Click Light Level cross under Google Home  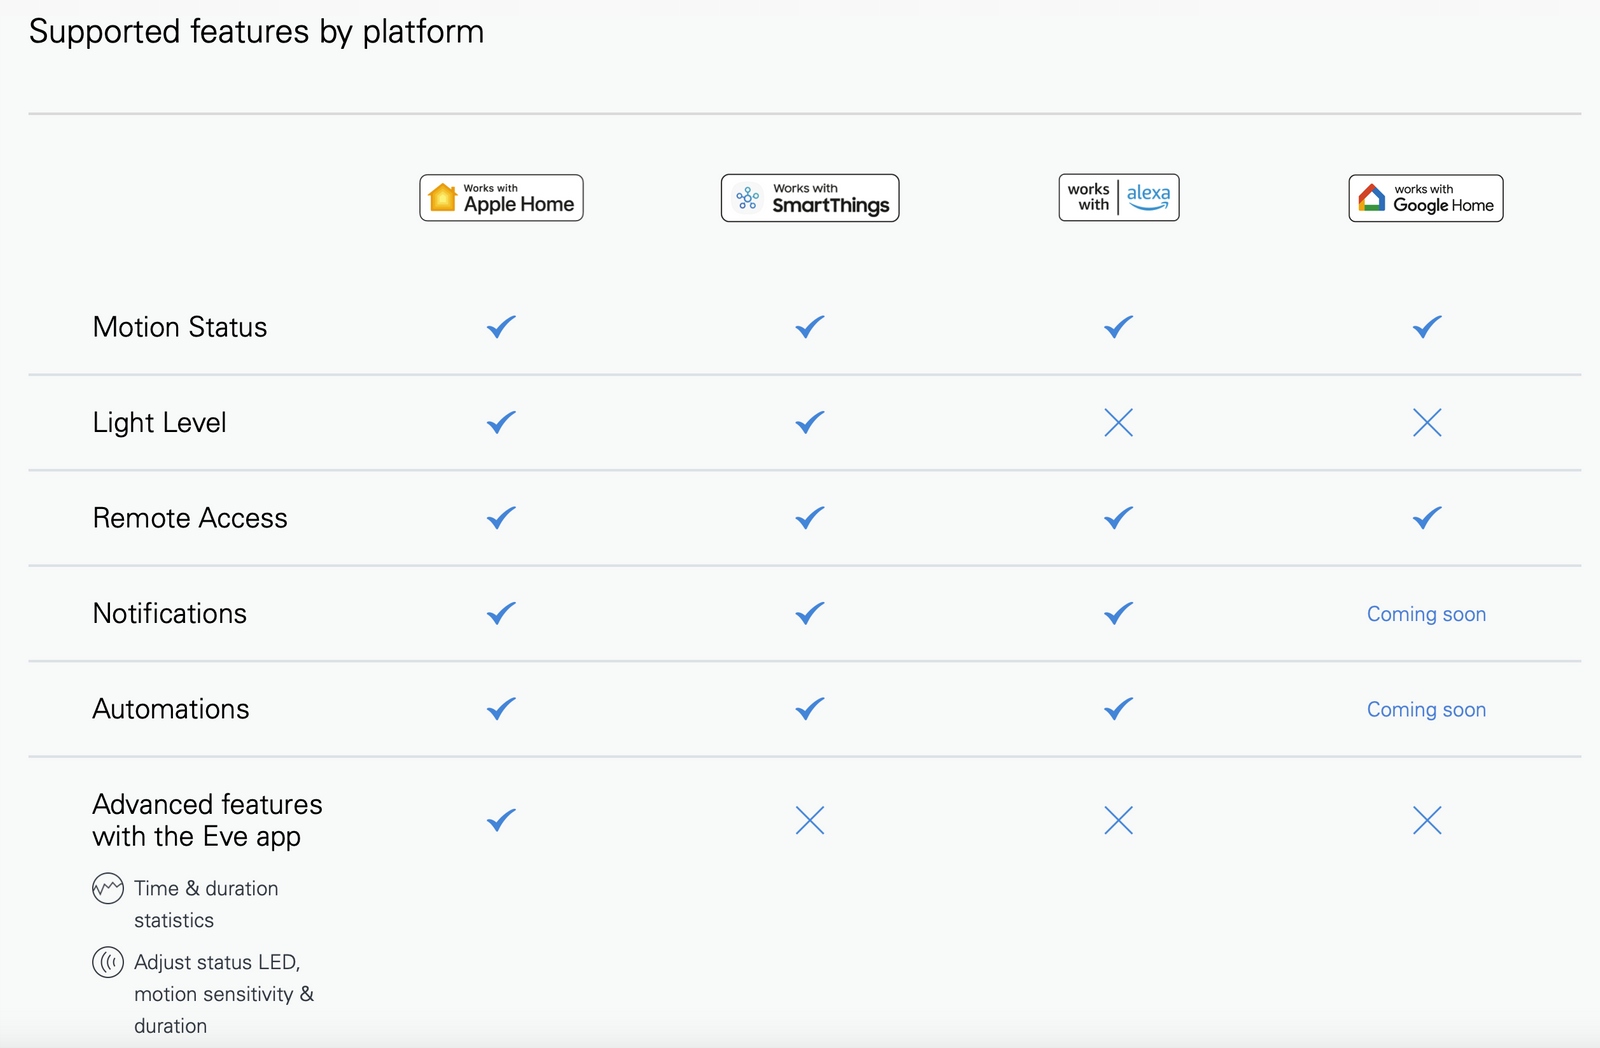coord(1427,423)
